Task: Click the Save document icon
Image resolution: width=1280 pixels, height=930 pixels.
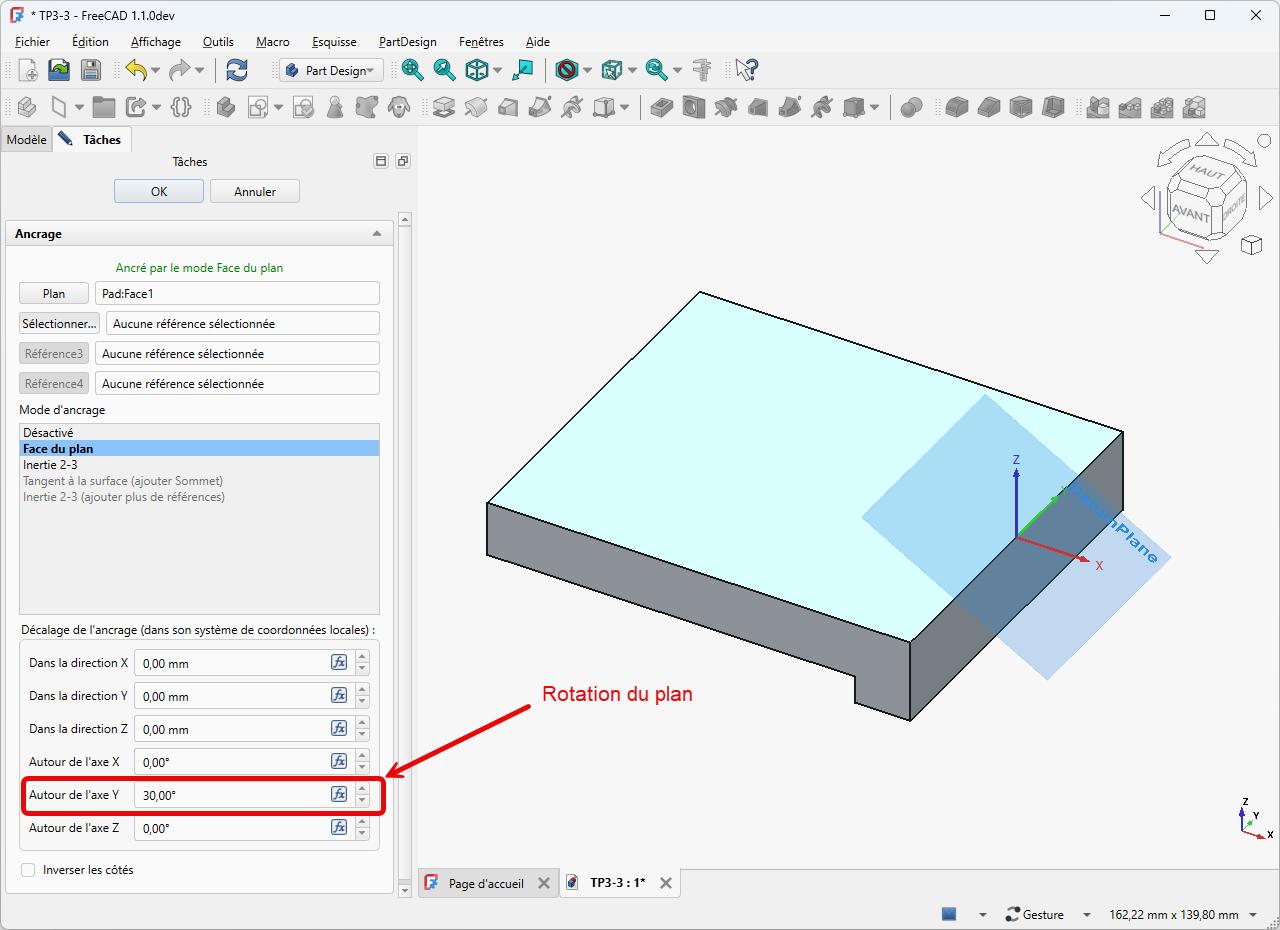Action: tap(91, 70)
